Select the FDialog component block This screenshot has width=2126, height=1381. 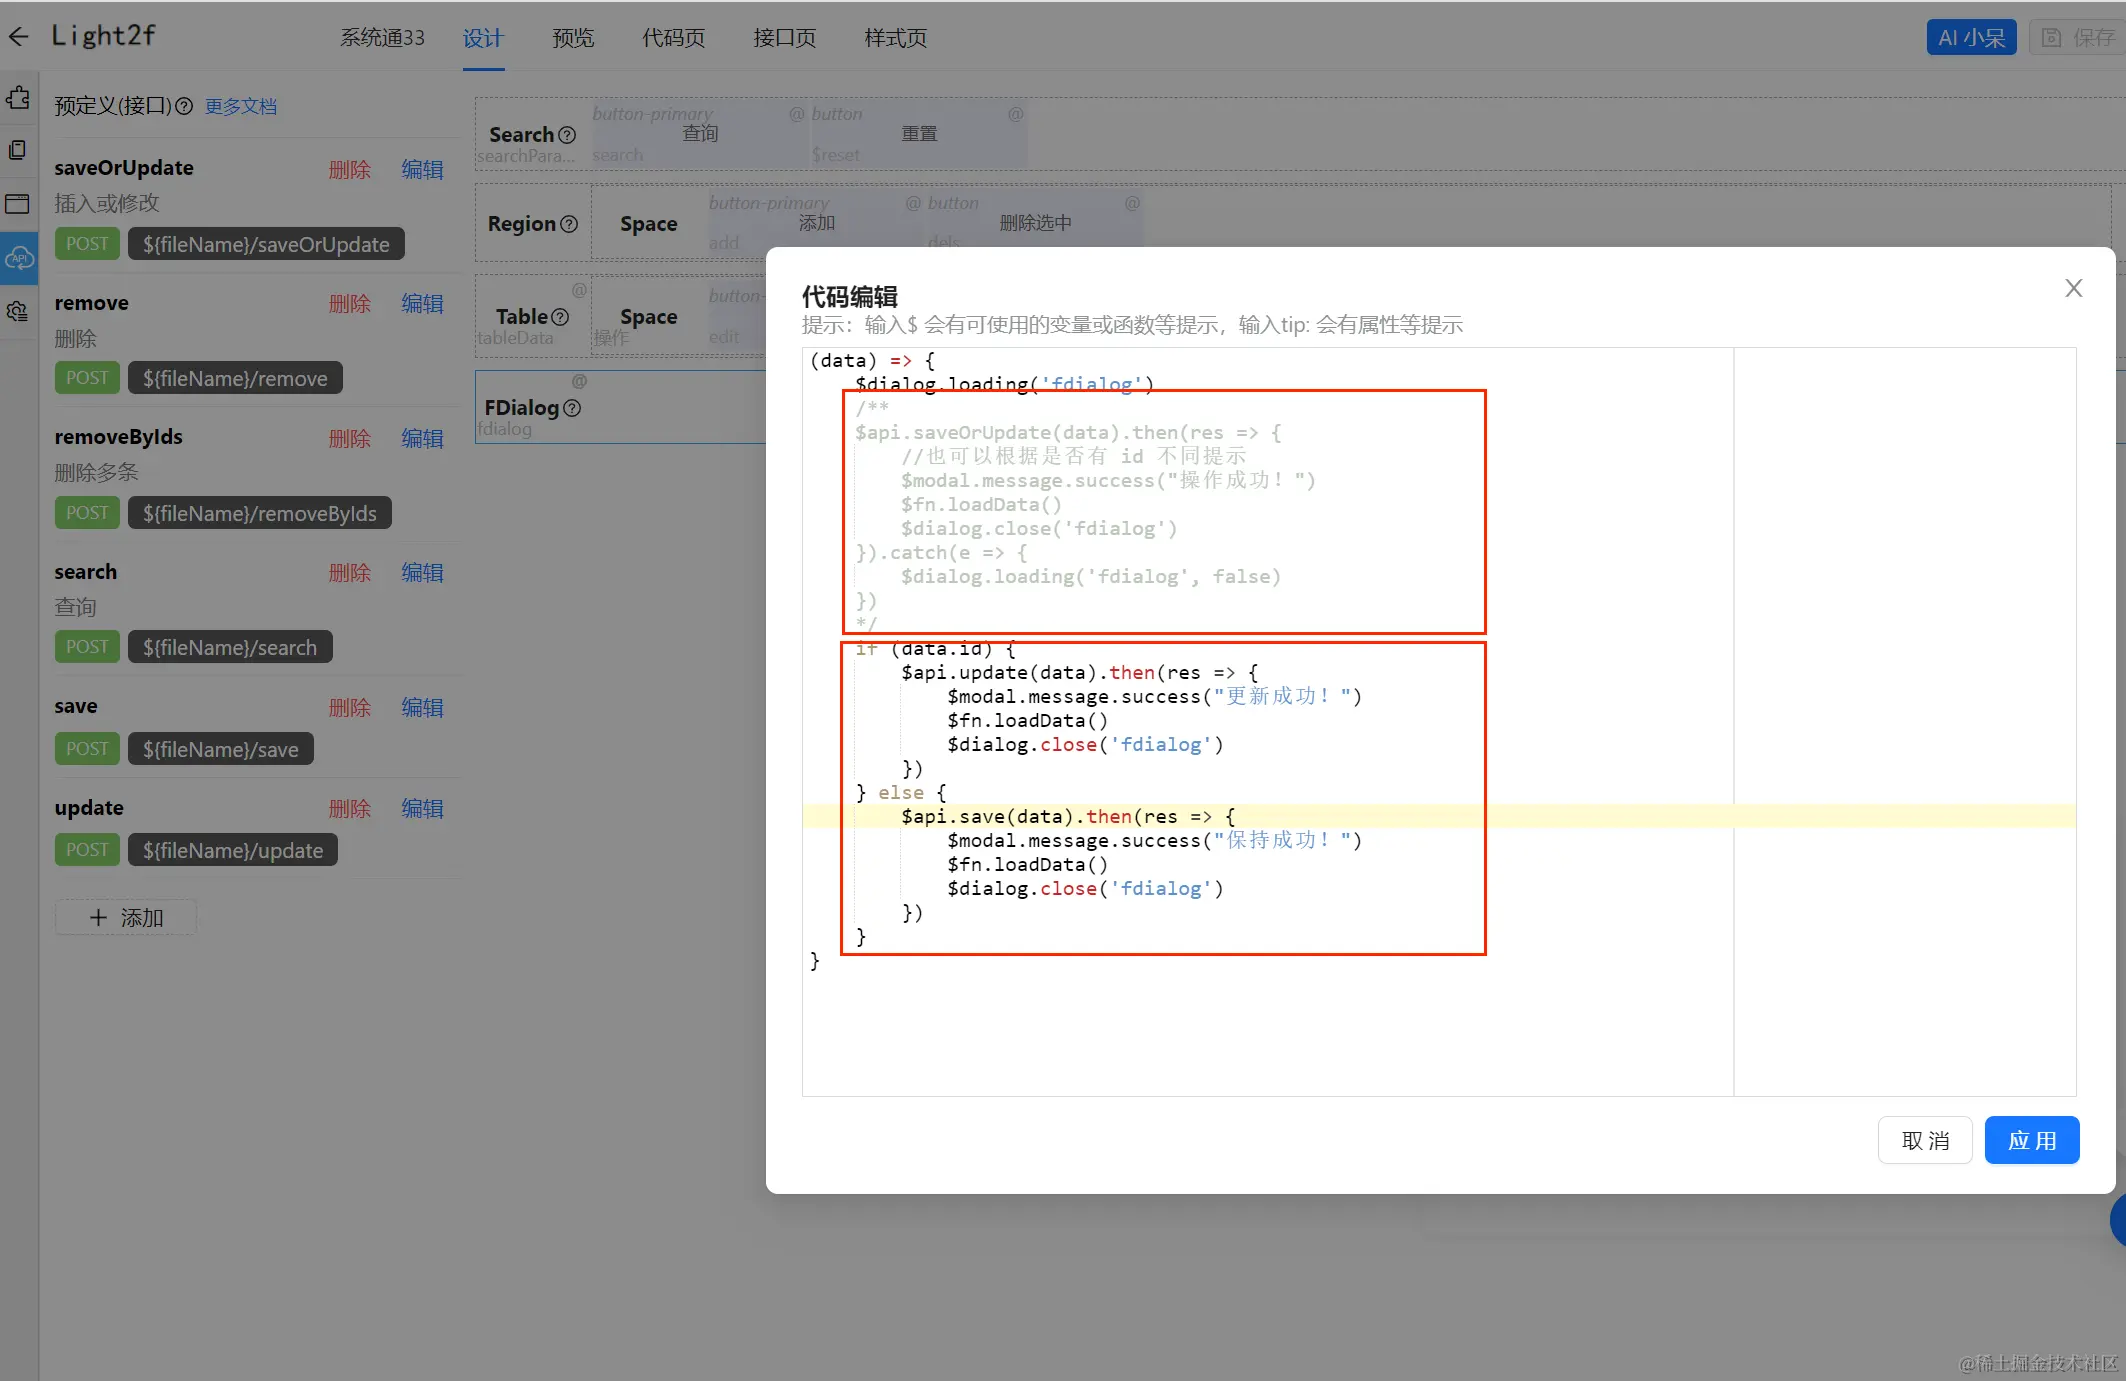tap(620, 407)
